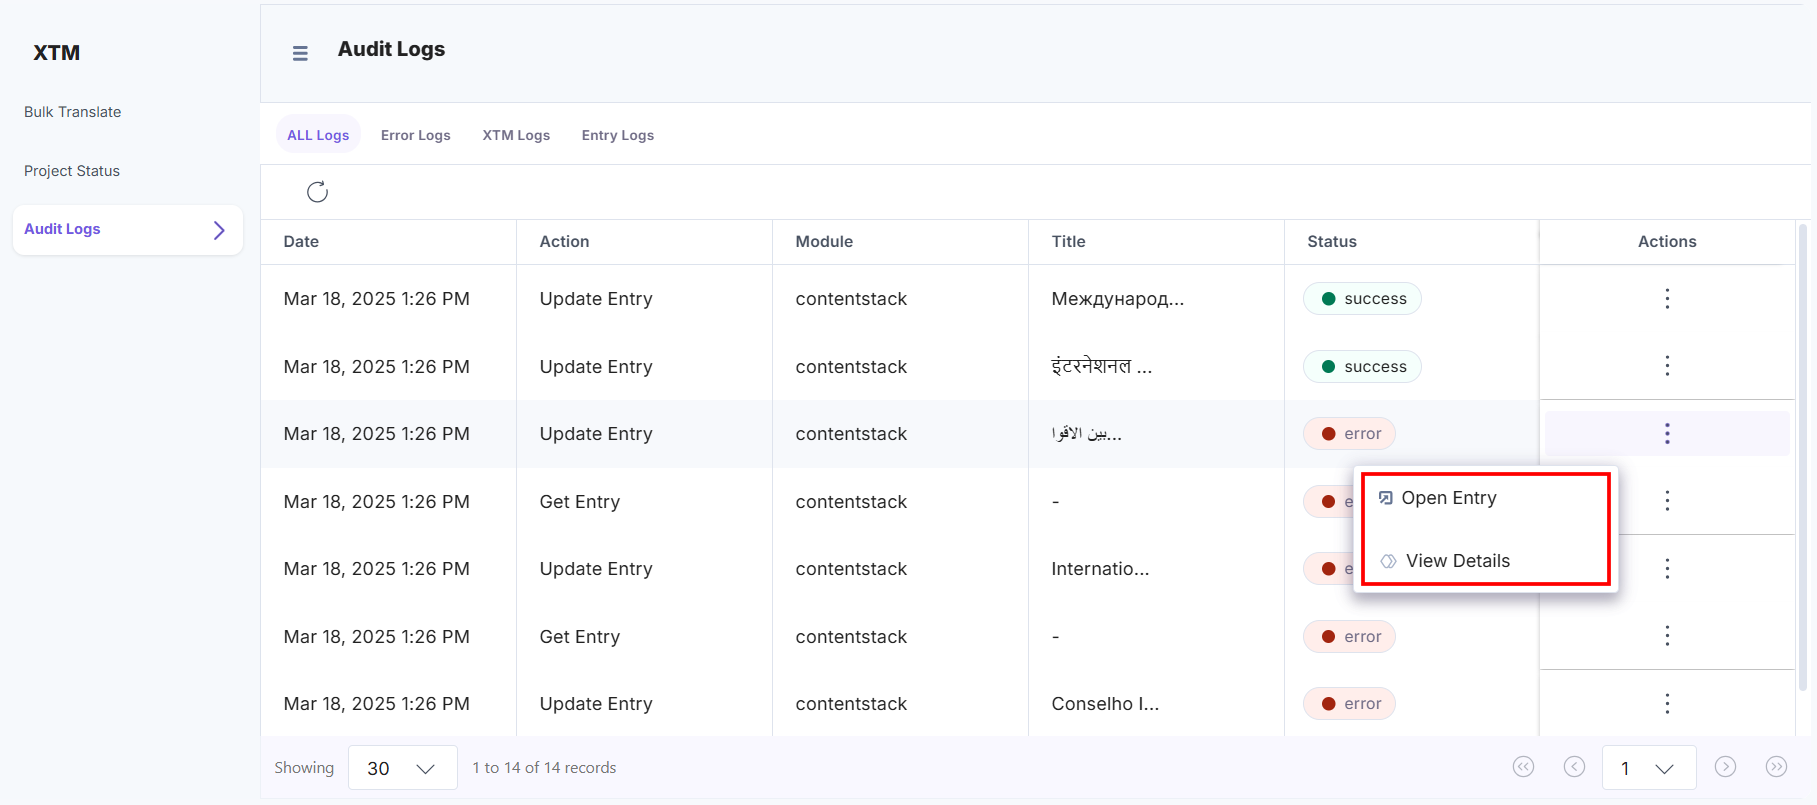Open the page number dropdown showing 1

[x=1649, y=768]
